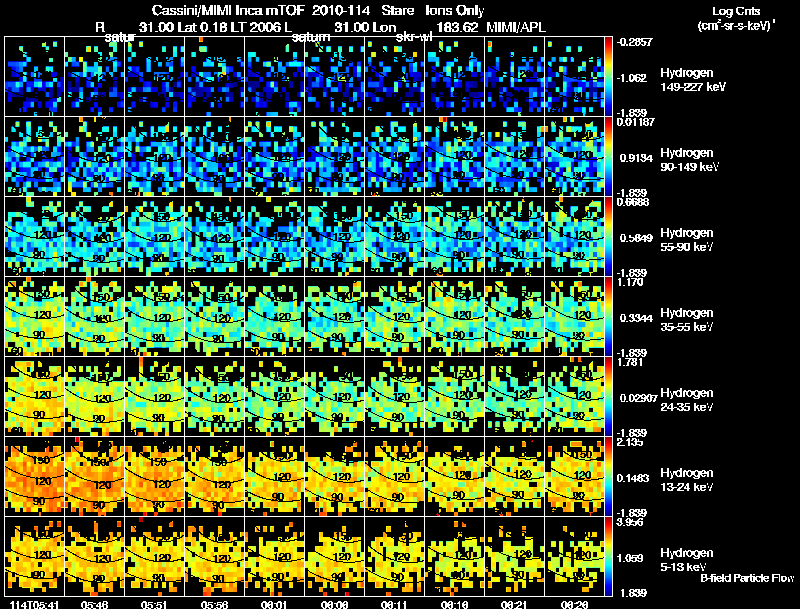Click the color bar for 13-24 keV row
This screenshot has width=800, height=609.
click(608, 476)
